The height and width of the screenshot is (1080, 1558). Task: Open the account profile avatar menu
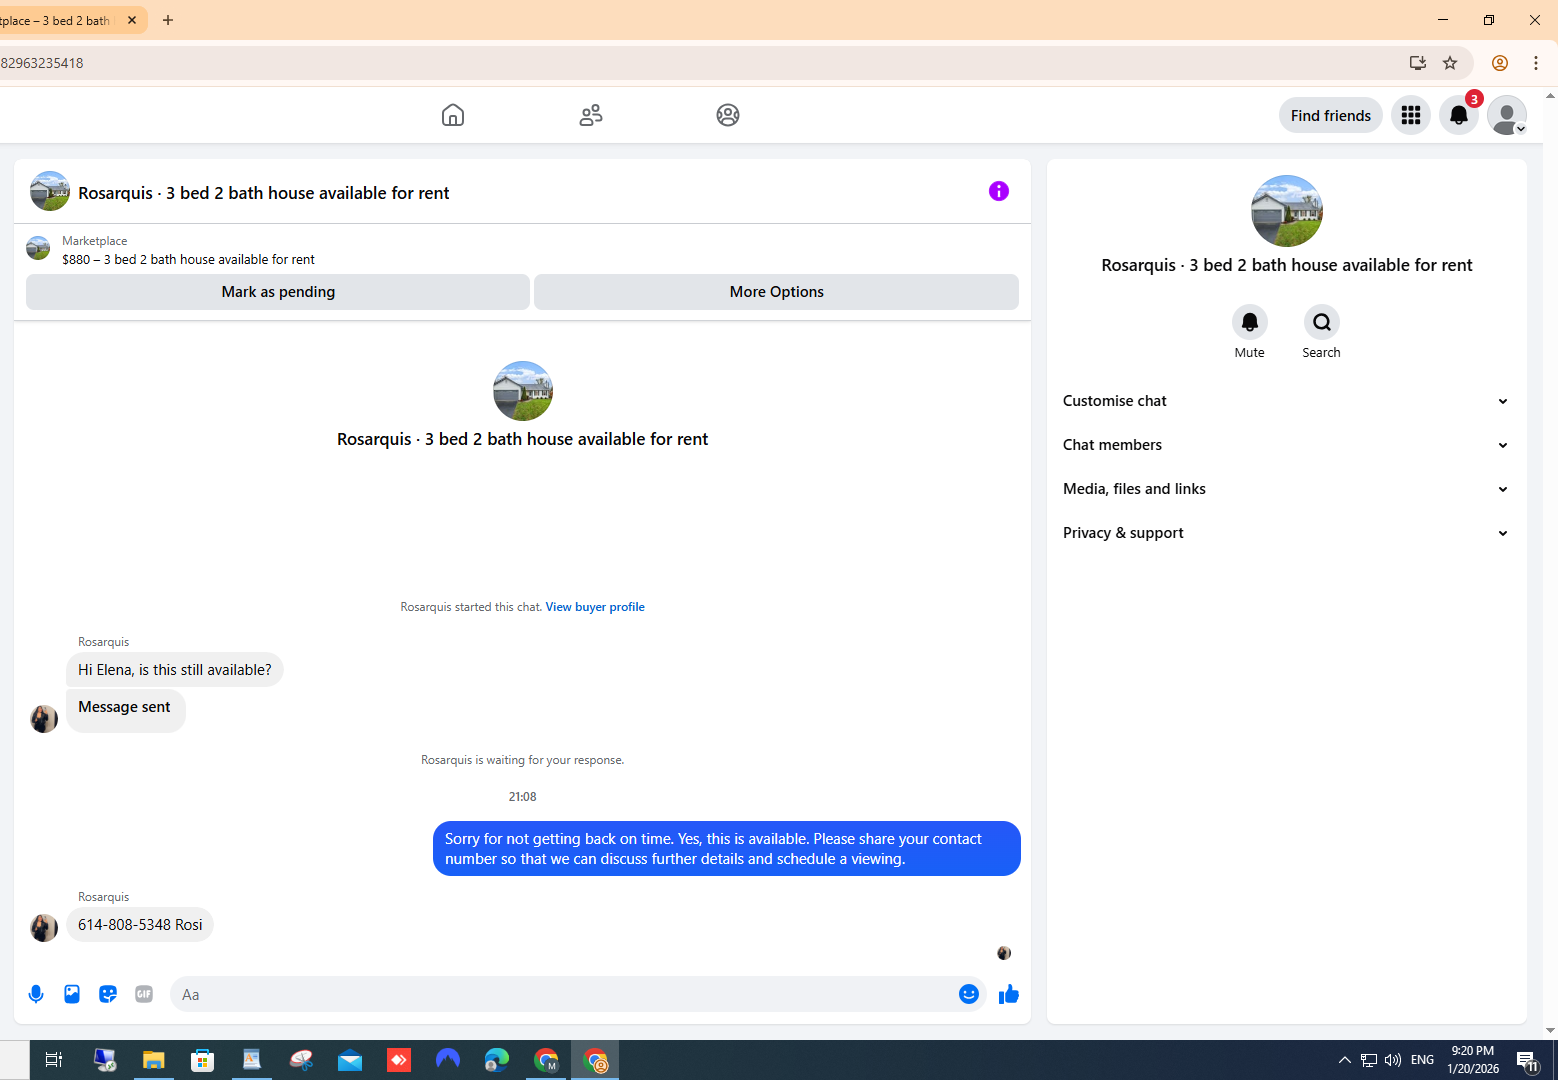click(1507, 115)
